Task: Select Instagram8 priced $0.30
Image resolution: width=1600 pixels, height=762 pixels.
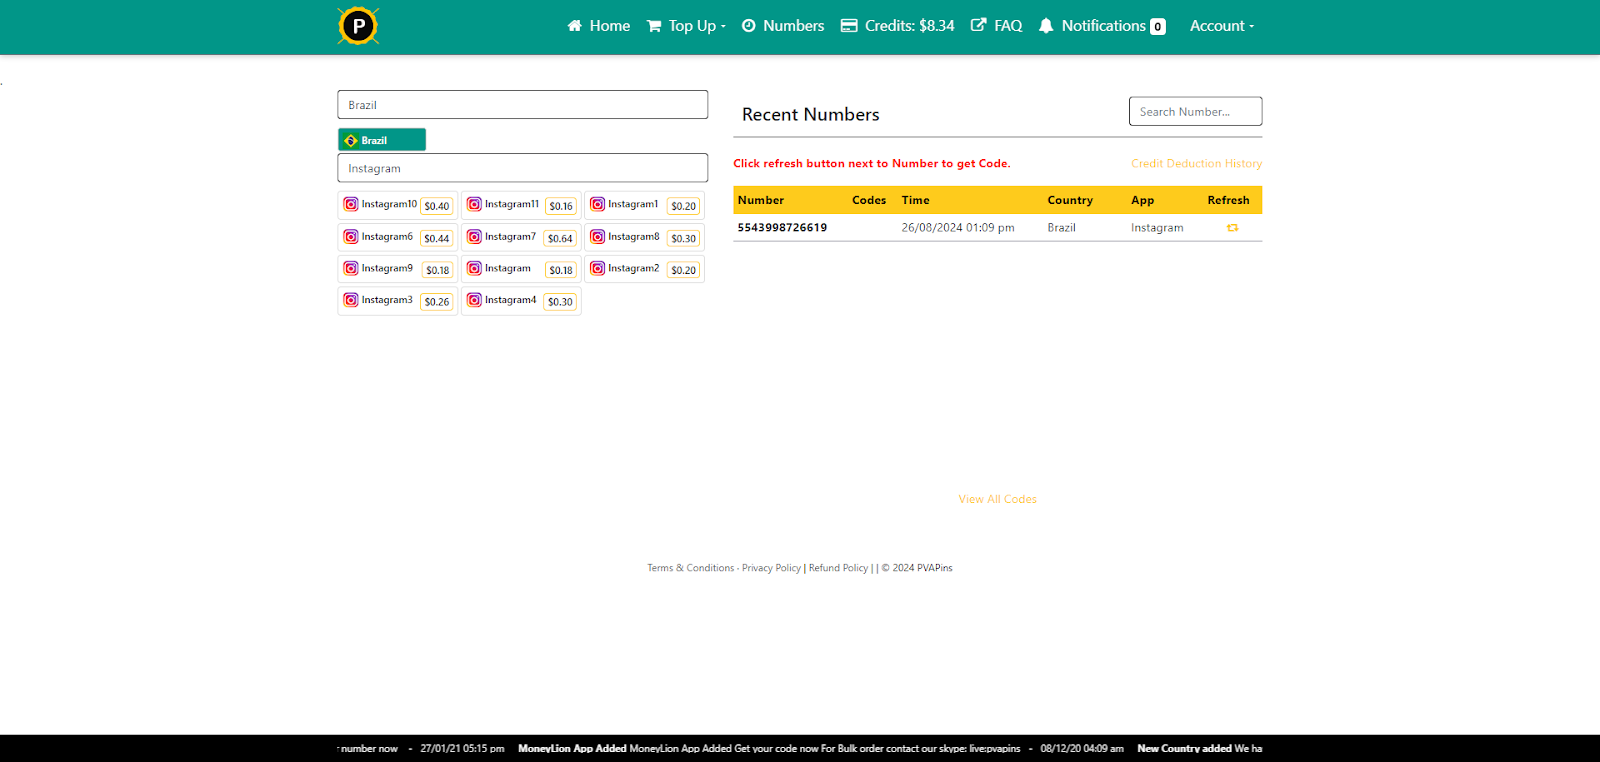Action: point(644,237)
